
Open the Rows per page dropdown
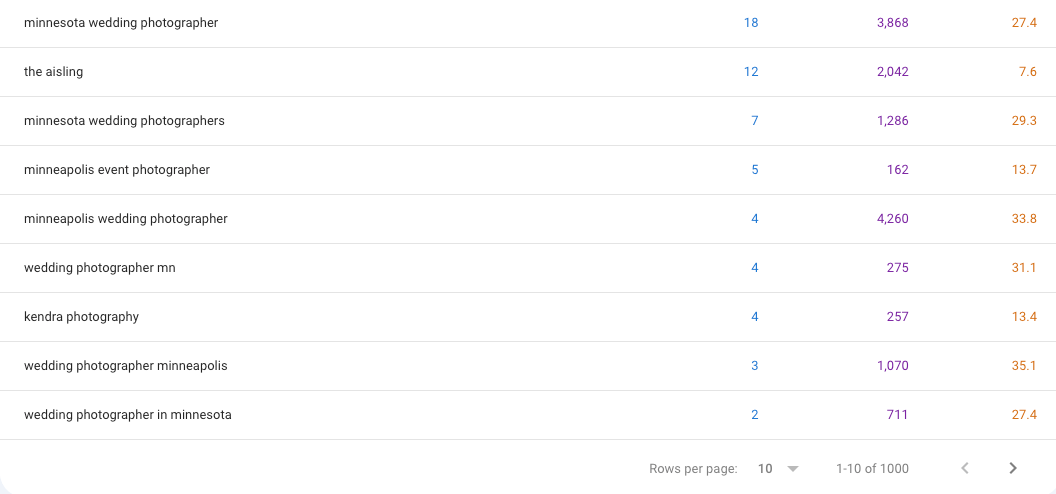point(778,468)
